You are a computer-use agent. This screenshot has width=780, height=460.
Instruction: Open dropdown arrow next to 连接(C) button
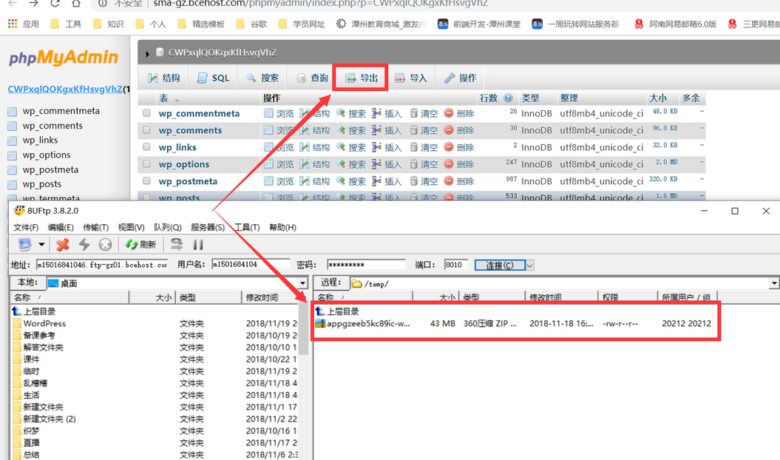click(x=530, y=265)
